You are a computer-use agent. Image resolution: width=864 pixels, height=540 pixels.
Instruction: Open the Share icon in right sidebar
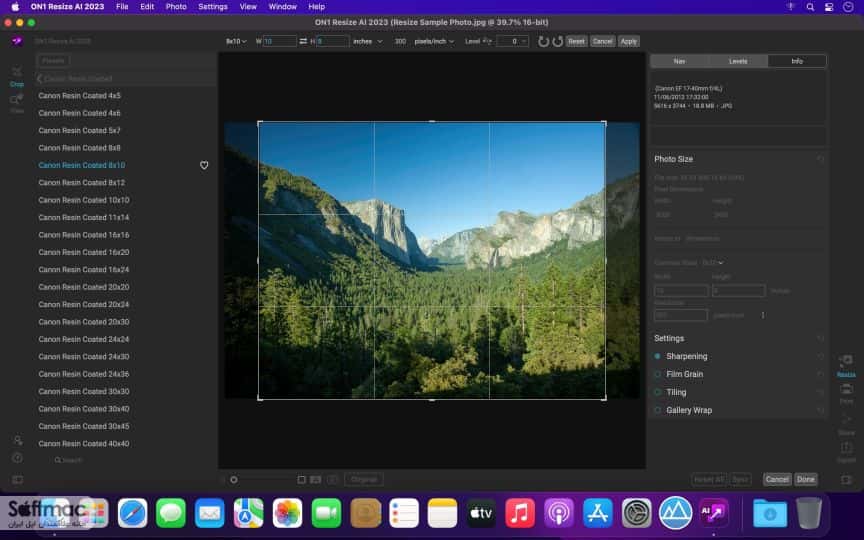pos(846,424)
